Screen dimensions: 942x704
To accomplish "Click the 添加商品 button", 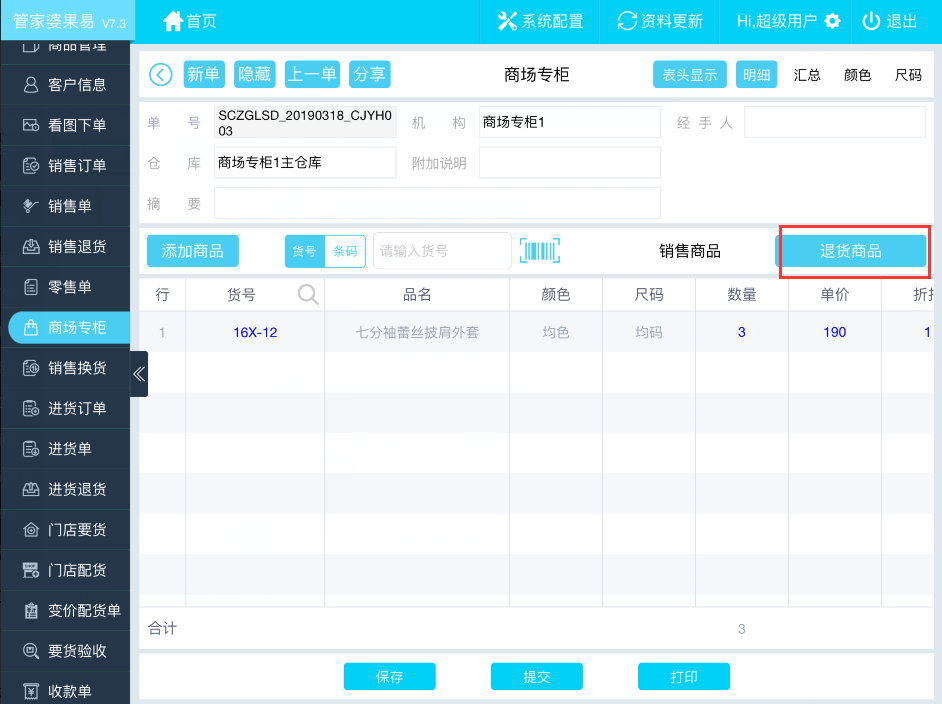I will coord(193,250).
